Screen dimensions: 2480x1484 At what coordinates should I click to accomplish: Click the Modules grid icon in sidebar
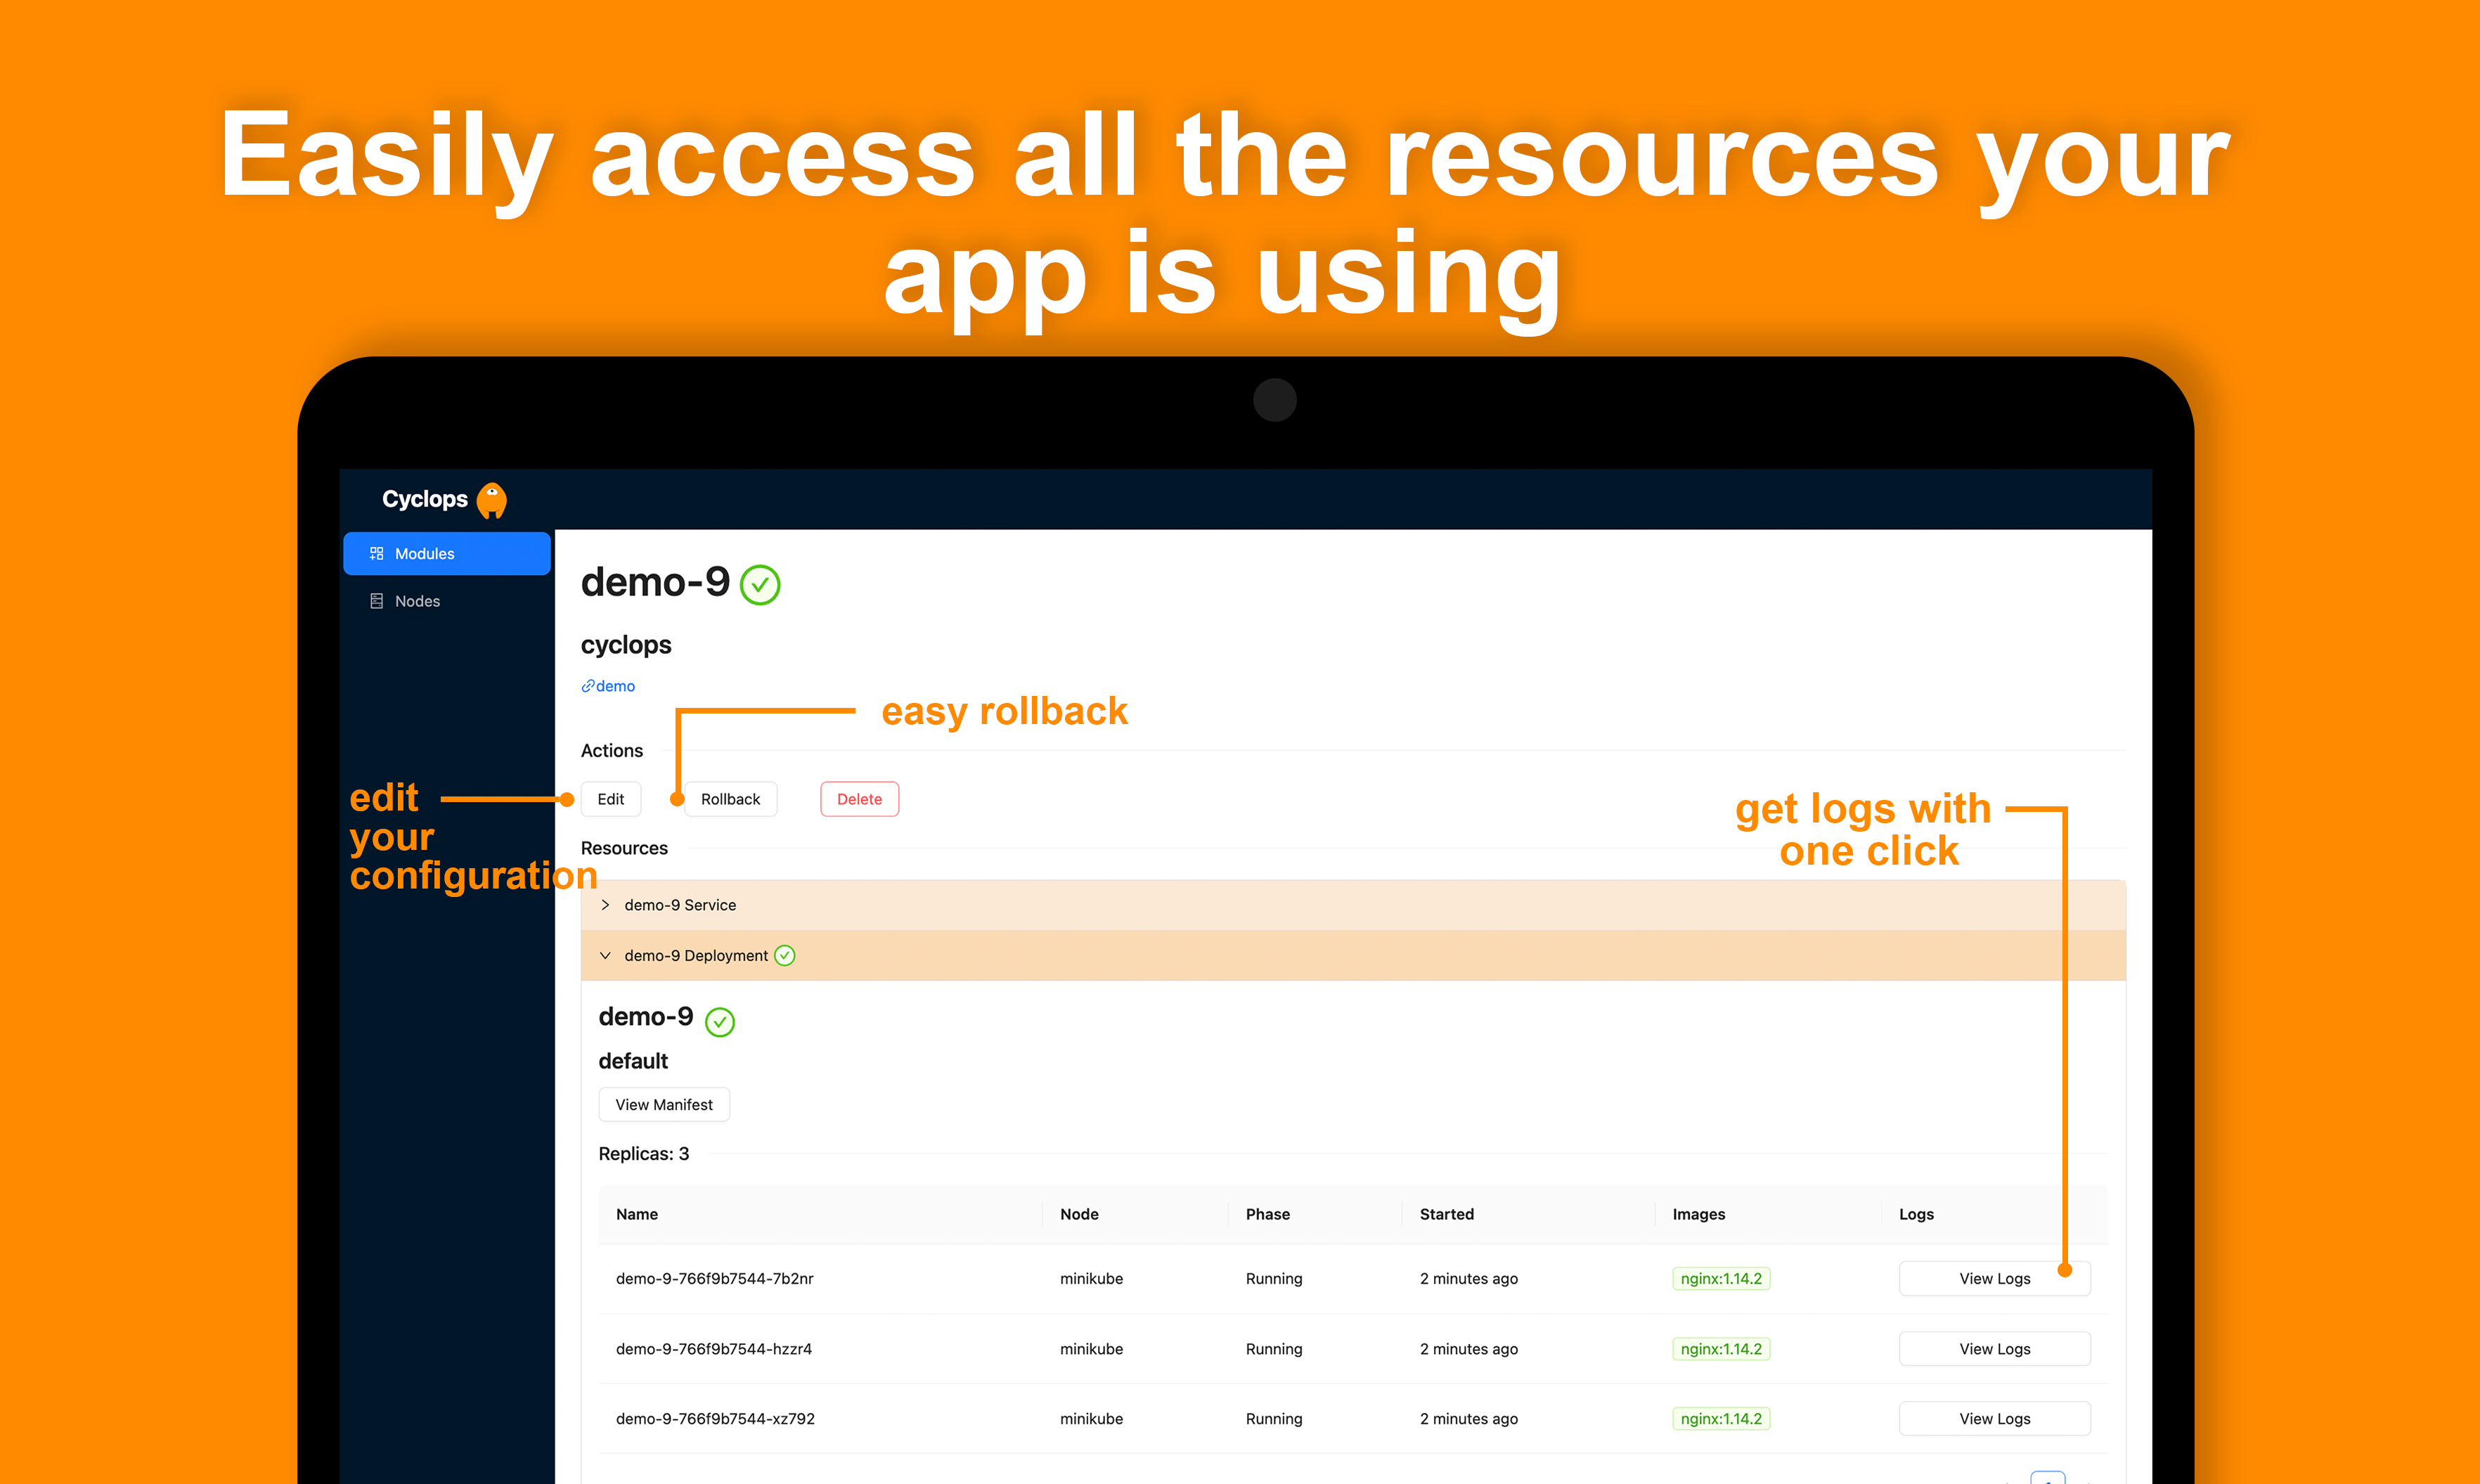tap(376, 553)
